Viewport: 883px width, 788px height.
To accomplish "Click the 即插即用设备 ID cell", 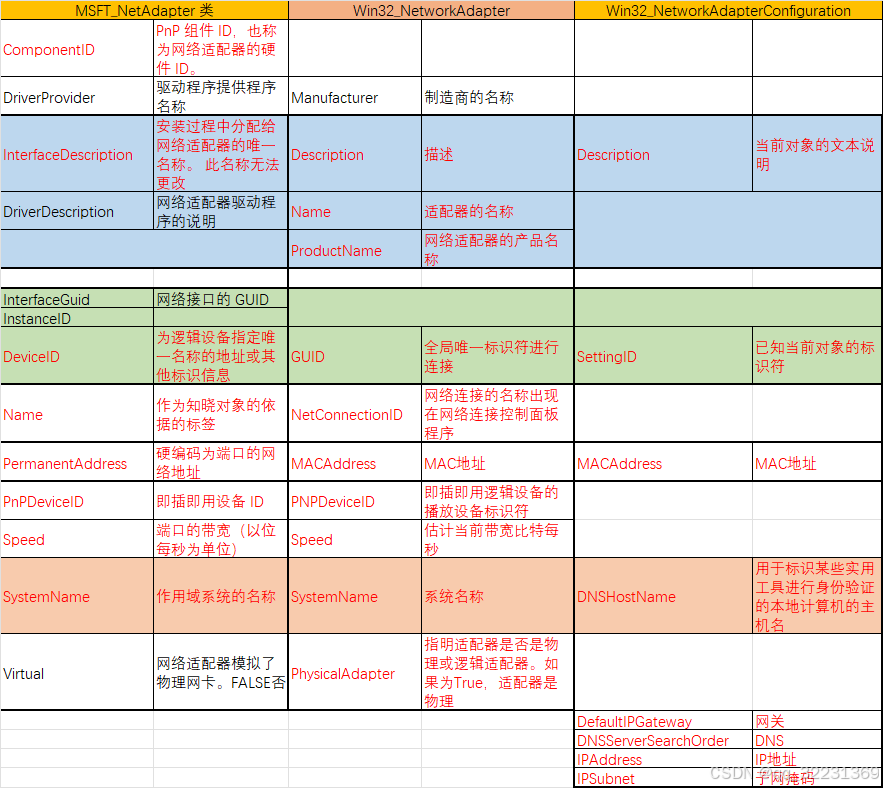I will [221, 501].
